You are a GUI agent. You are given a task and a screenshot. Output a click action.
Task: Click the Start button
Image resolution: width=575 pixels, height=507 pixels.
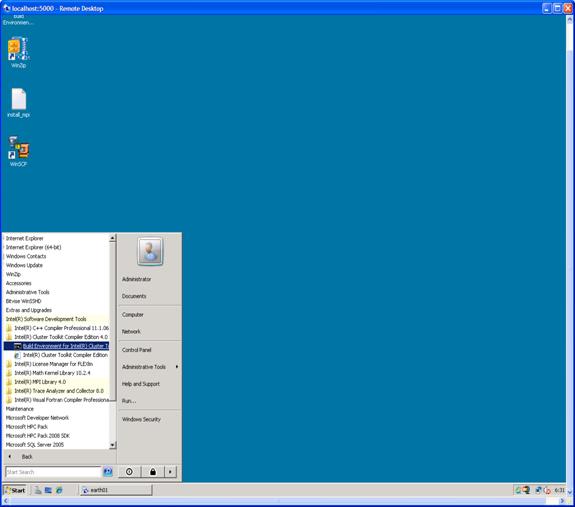[x=15, y=490]
